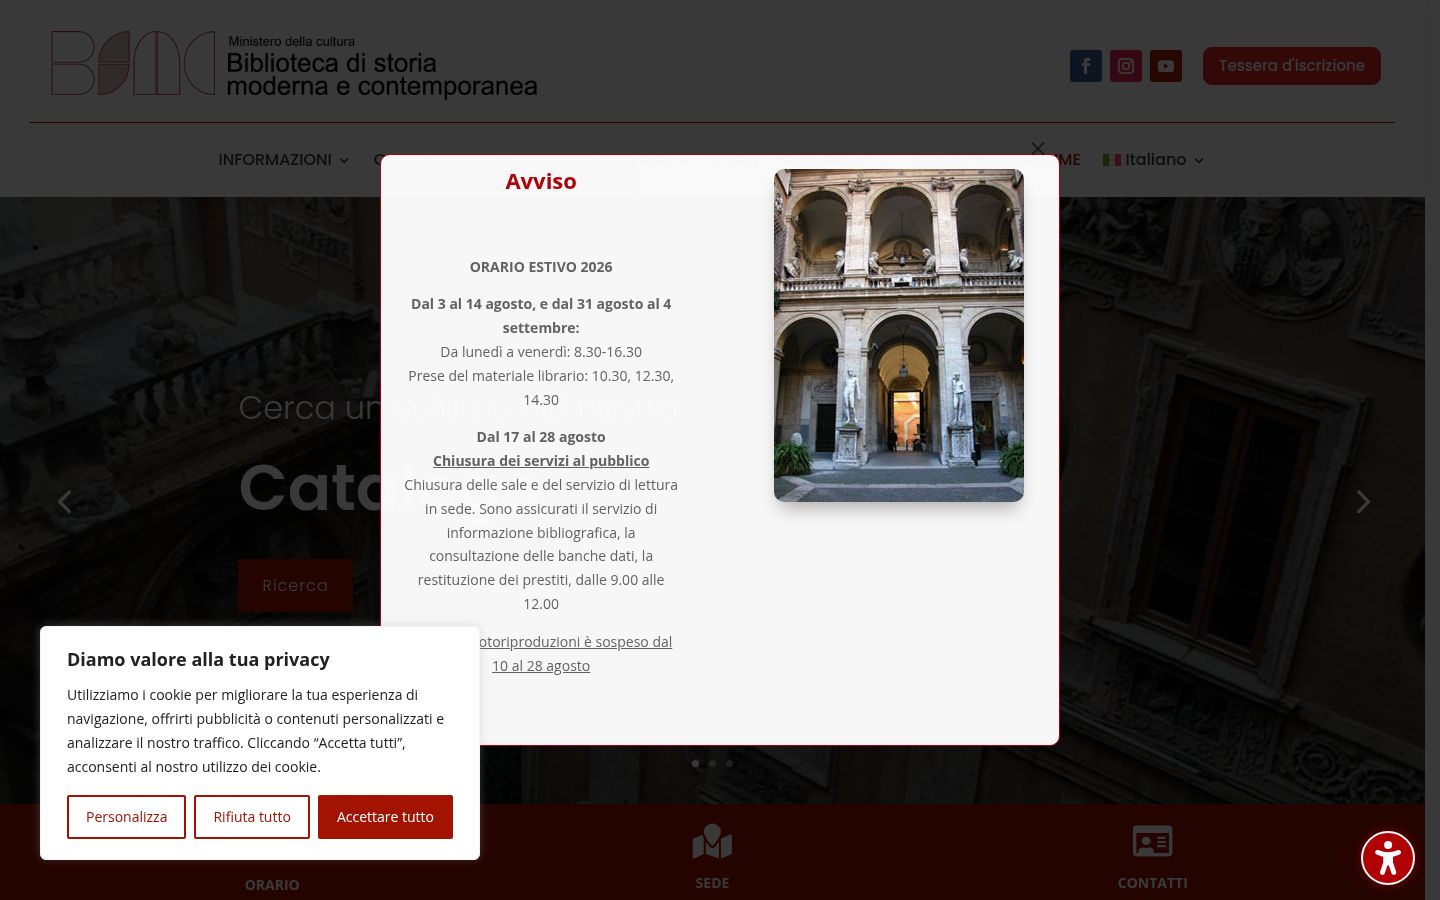
Task: Open the library's Instagram page icon
Action: [1126, 66]
